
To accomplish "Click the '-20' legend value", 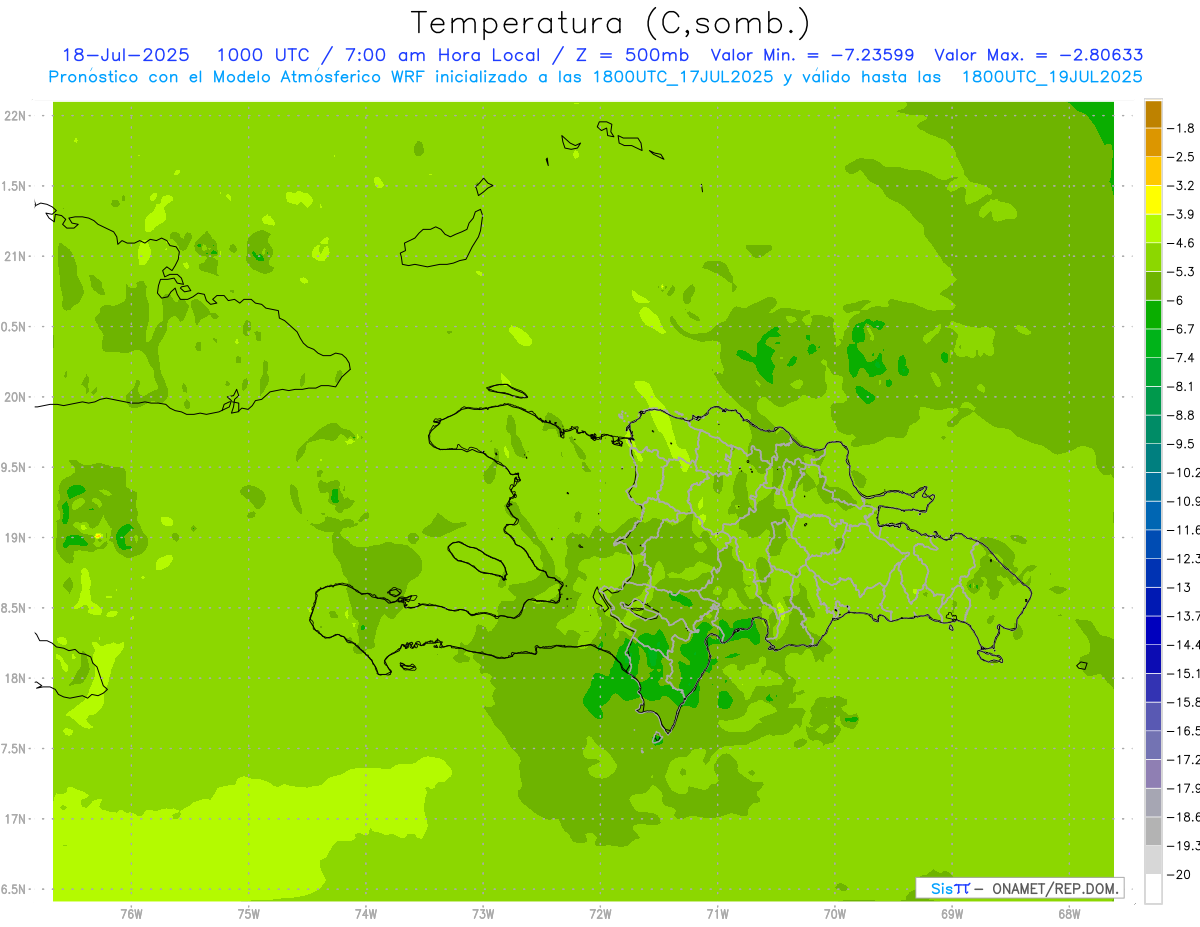I will 1180,875.
